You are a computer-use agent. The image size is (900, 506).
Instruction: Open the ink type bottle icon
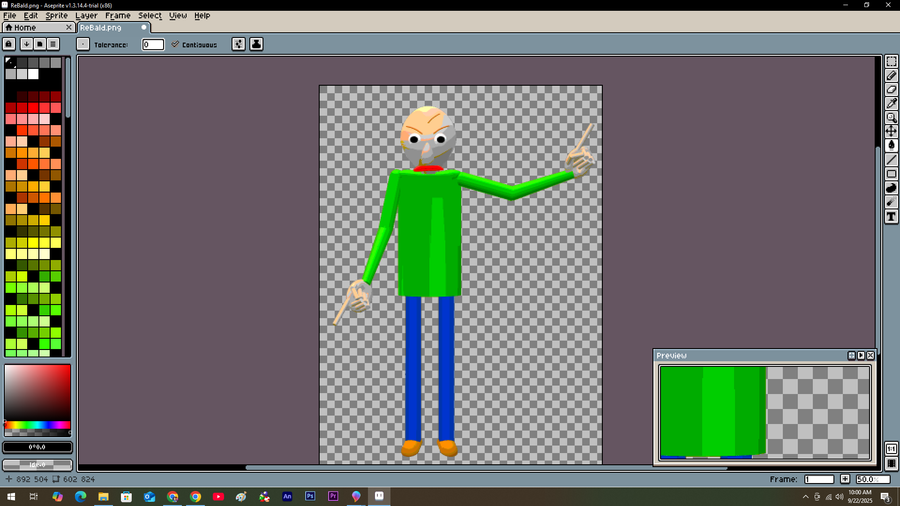point(257,44)
